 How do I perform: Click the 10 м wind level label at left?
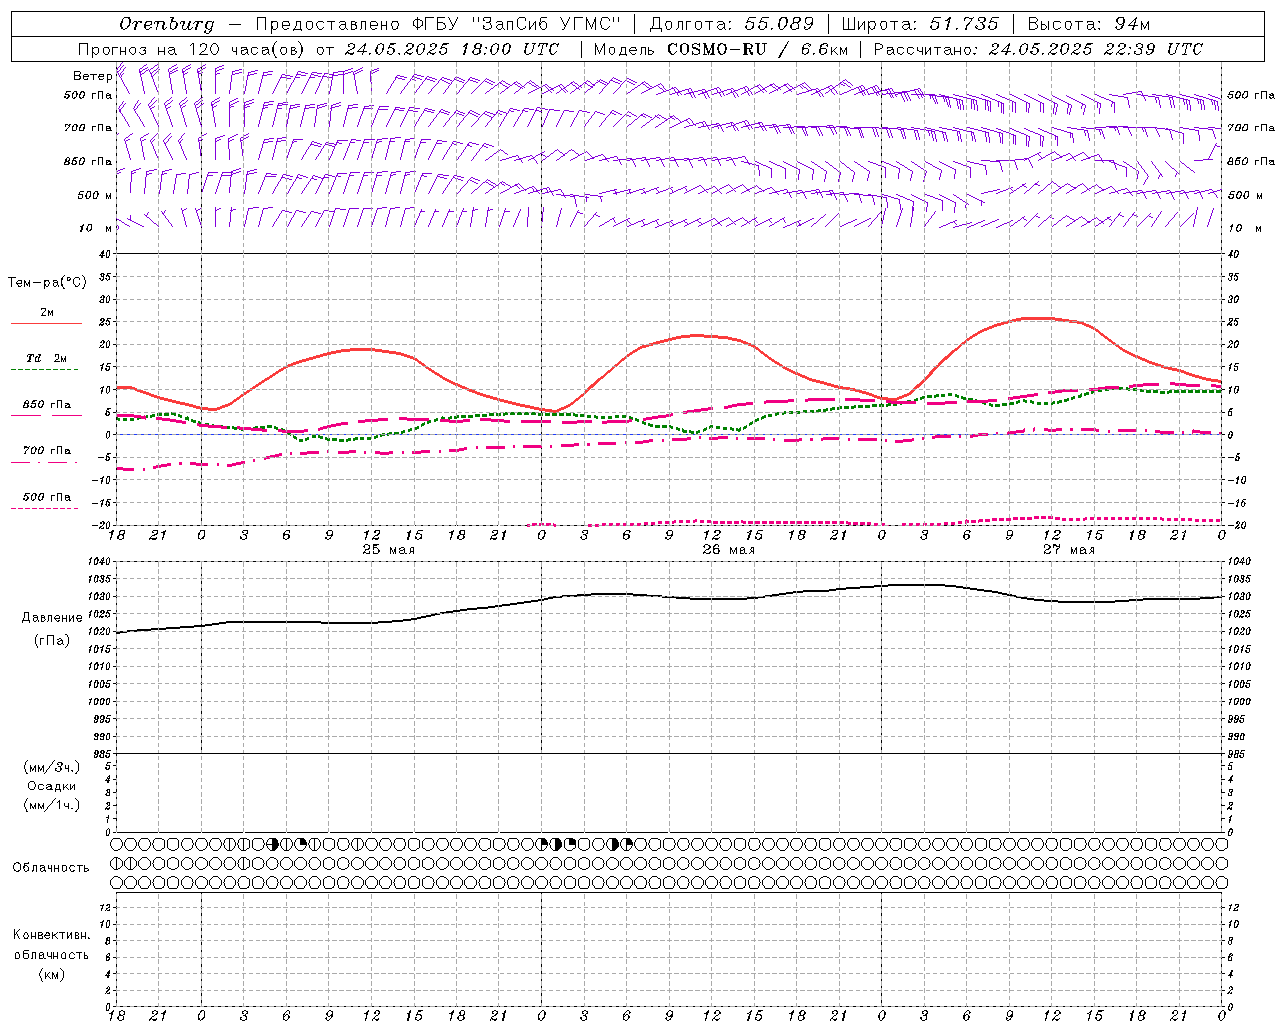pyautogui.click(x=96, y=228)
